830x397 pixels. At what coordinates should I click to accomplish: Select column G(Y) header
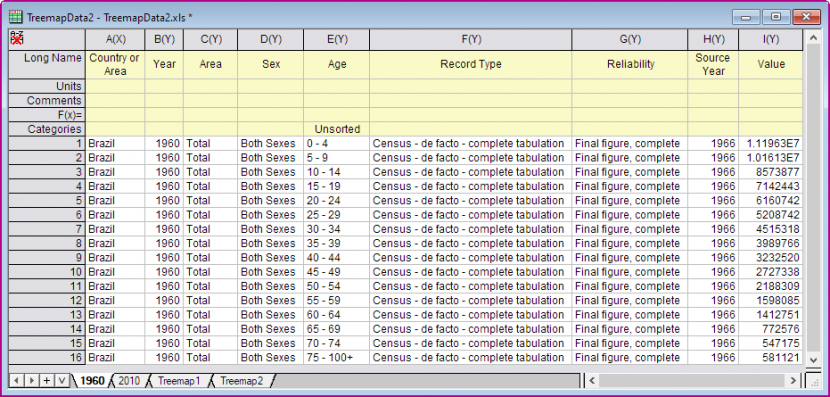(x=629, y=39)
